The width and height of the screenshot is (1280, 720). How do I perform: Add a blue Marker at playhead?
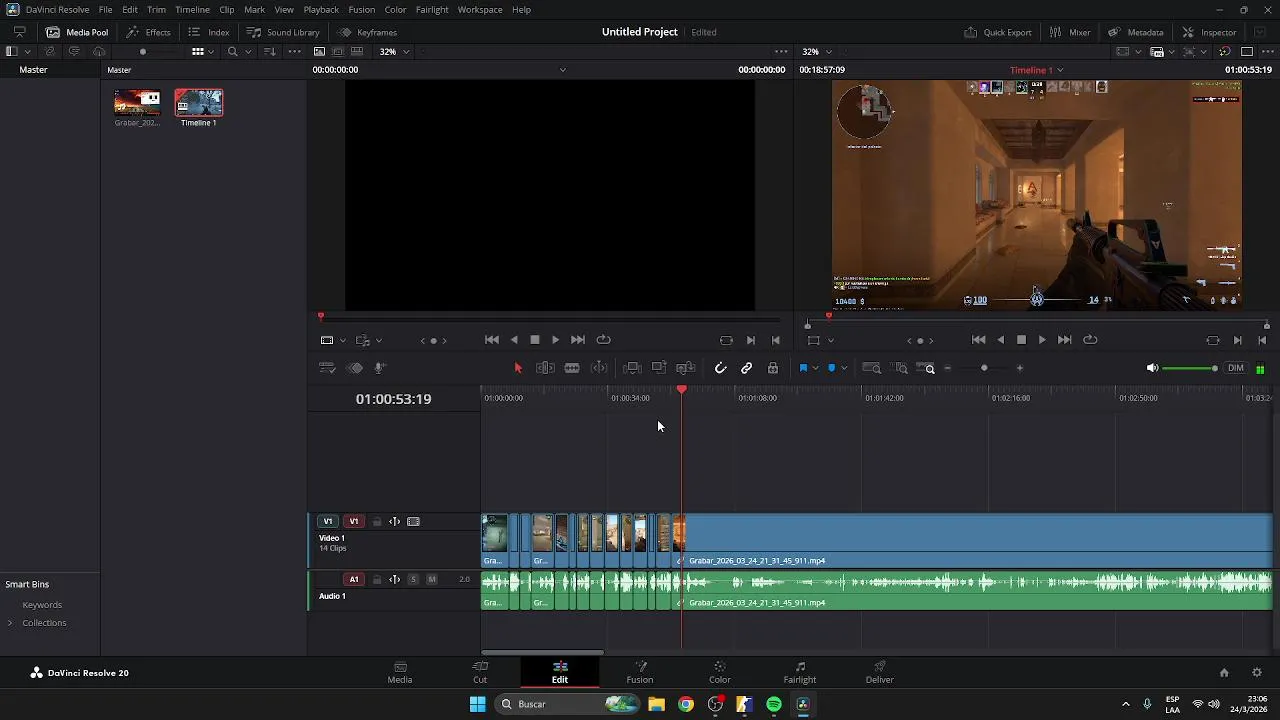point(831,368)
